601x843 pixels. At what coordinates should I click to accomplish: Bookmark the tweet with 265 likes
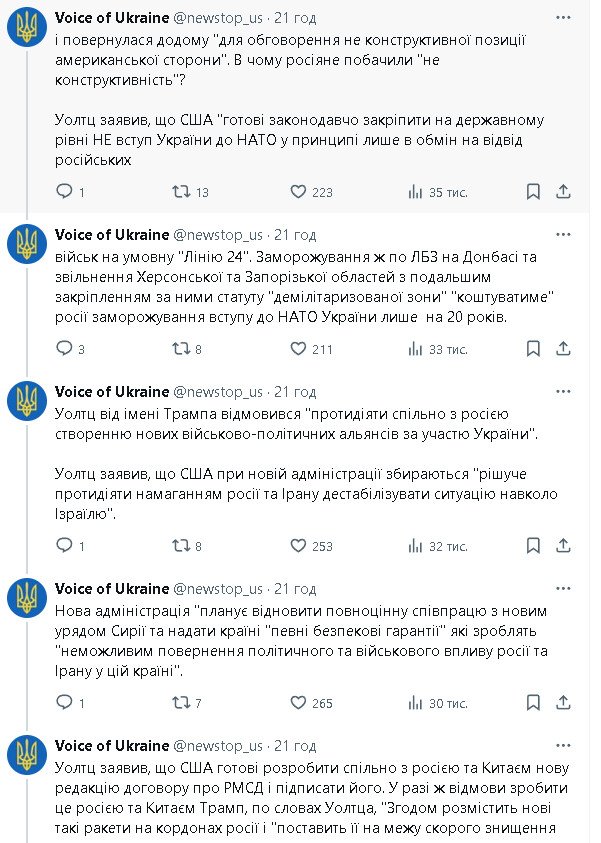click(534, 702)
